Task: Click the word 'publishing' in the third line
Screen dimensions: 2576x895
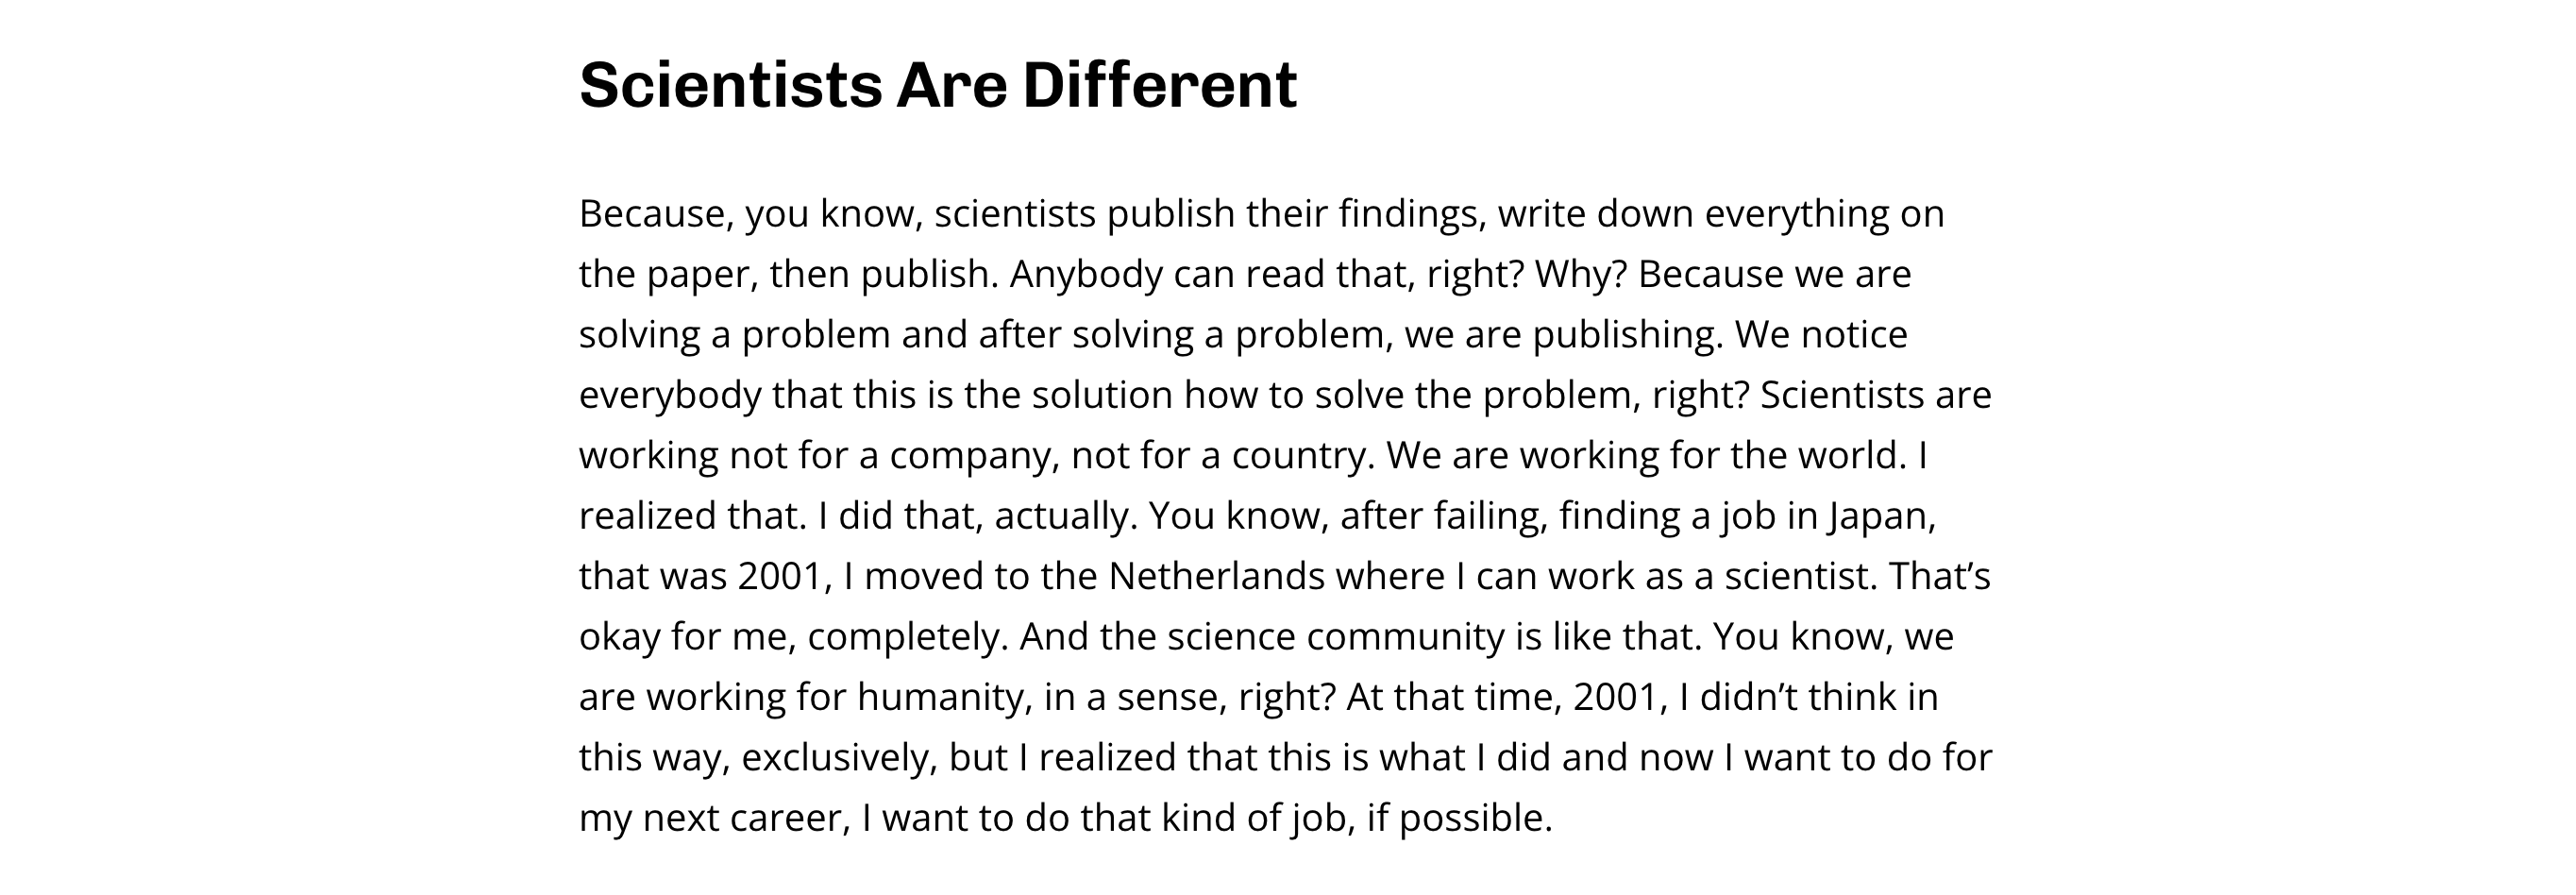Action: tap(1624, 335)
